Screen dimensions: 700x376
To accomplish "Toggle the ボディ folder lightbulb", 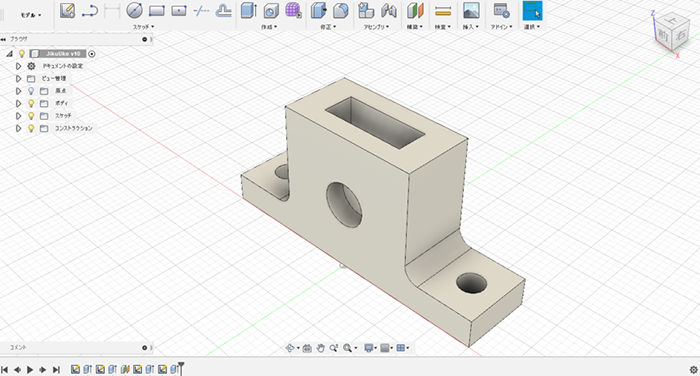I will point(31,103).
